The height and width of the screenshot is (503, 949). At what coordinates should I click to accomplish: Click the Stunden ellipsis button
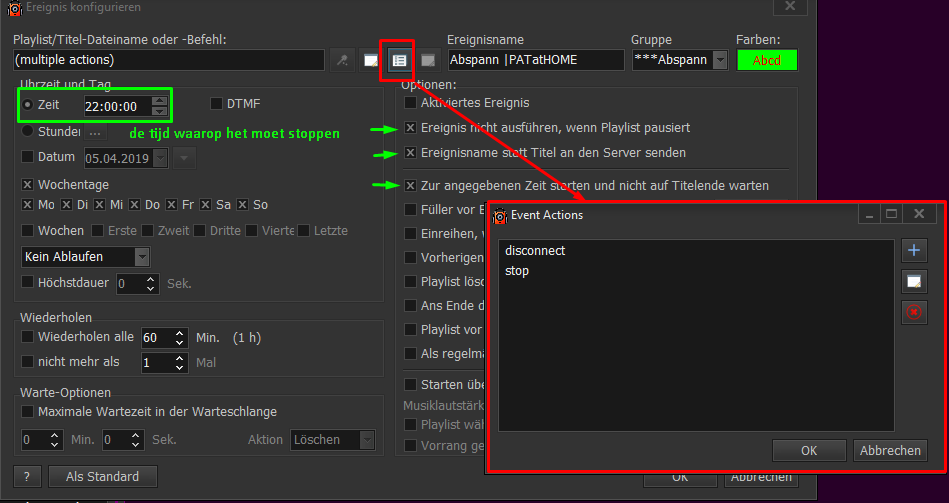click(x=96, y=132)
